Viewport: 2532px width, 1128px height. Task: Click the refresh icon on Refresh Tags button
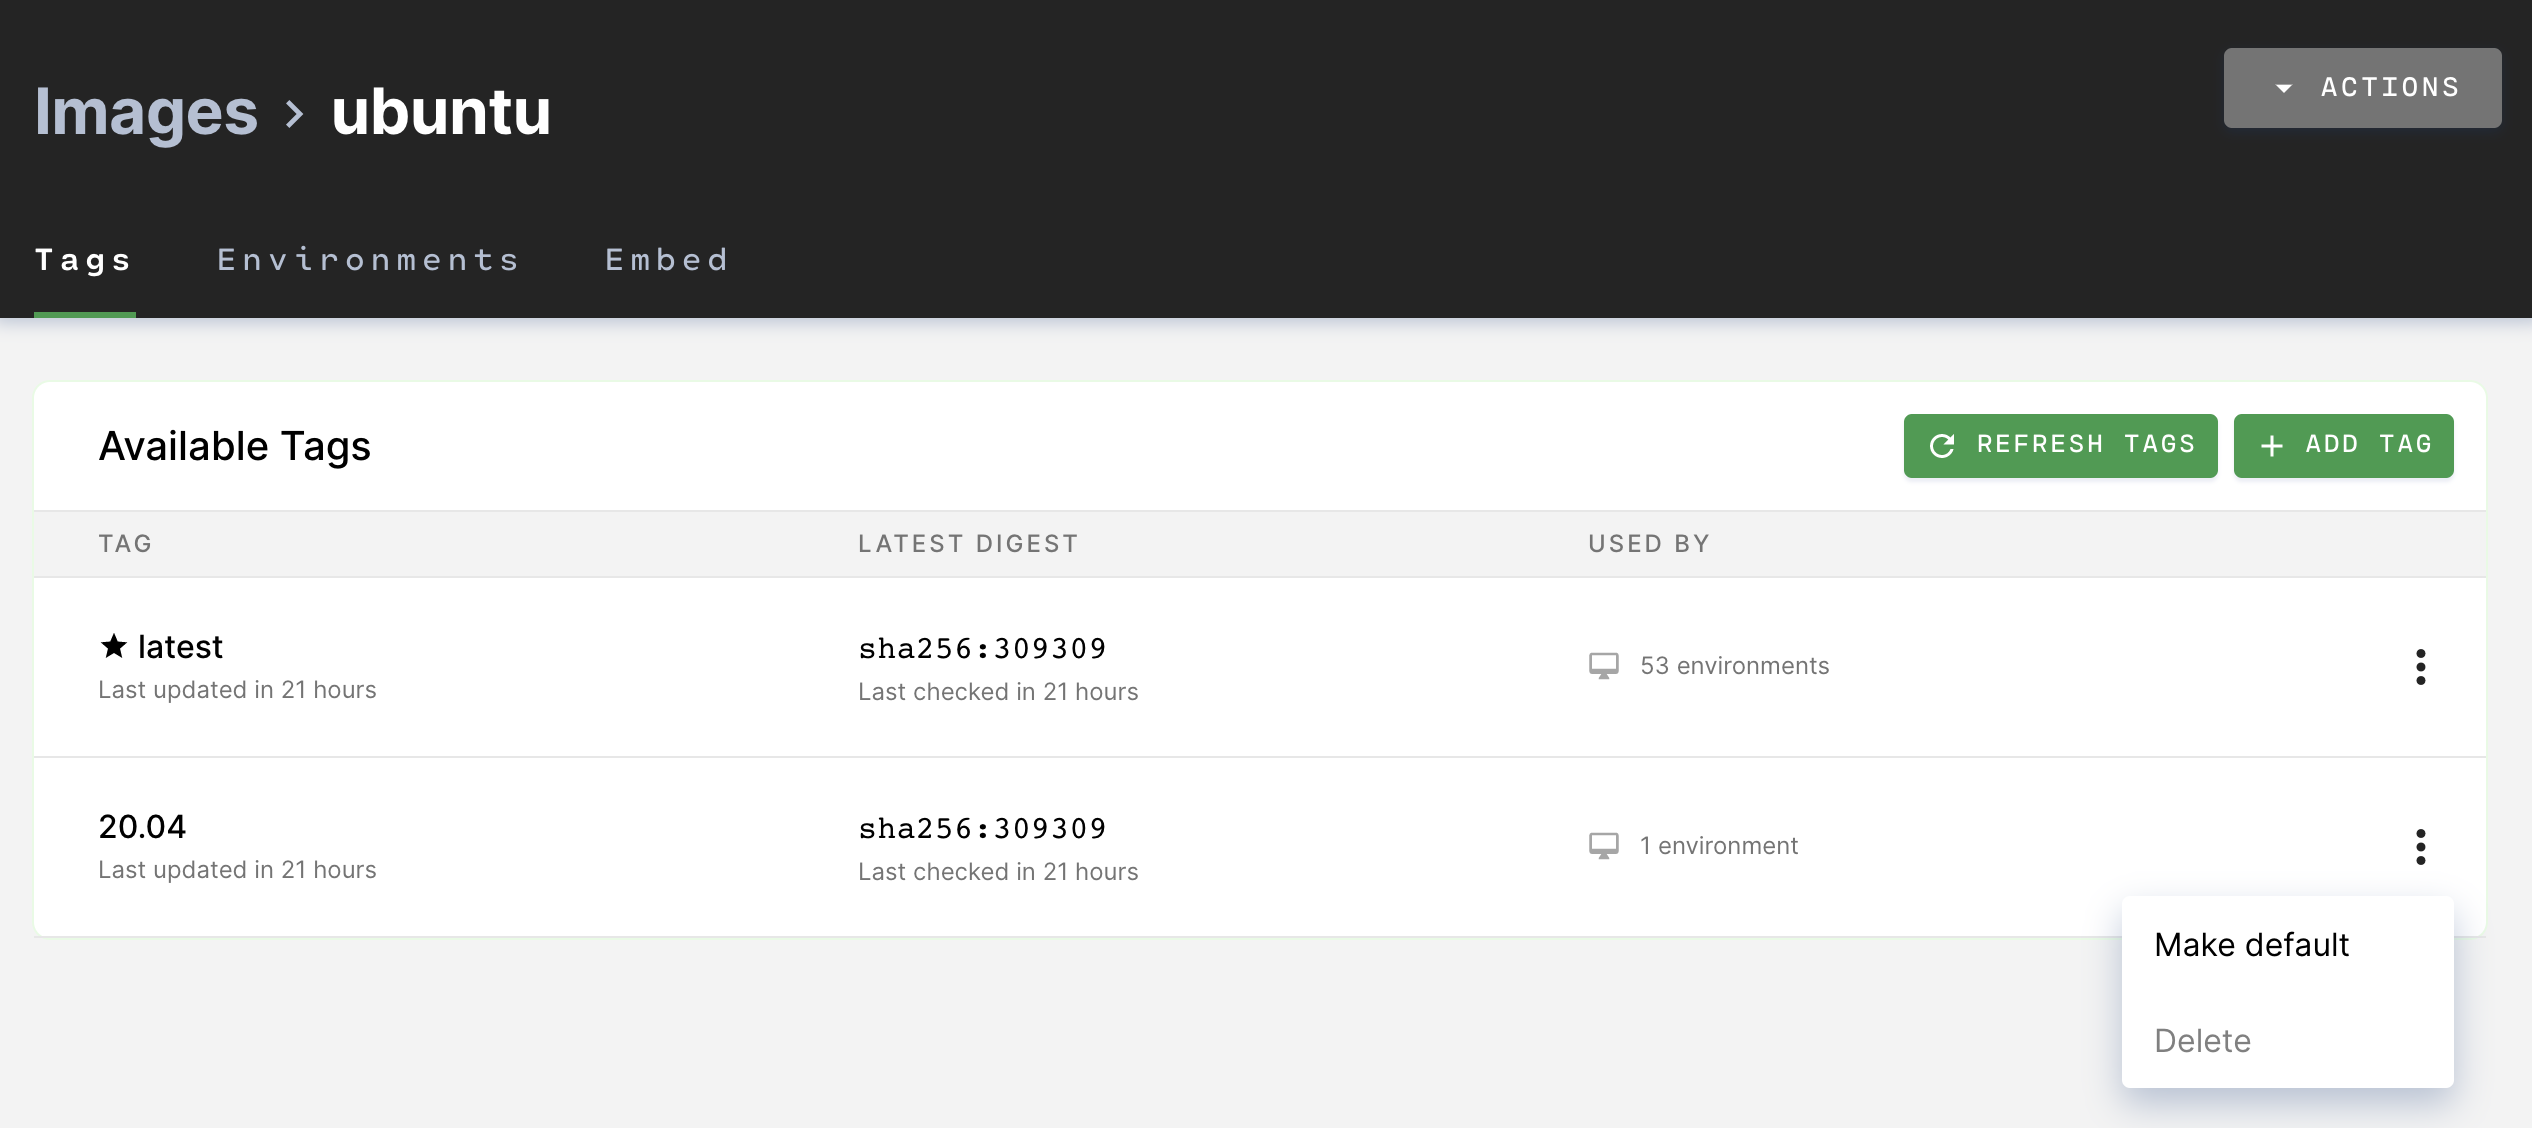pos(1943,445)
